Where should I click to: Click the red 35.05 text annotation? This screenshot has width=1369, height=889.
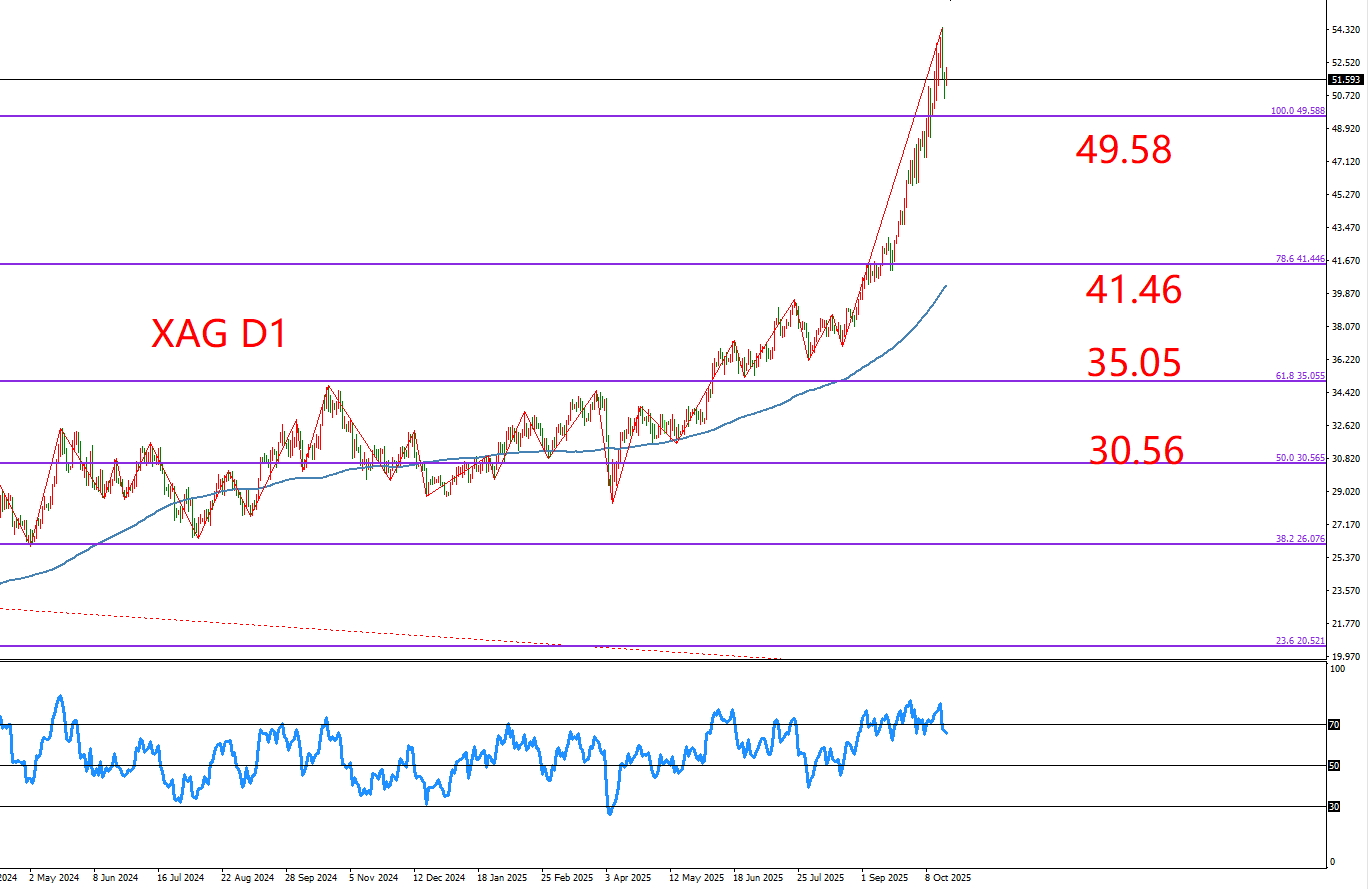tap(1133, 363)
